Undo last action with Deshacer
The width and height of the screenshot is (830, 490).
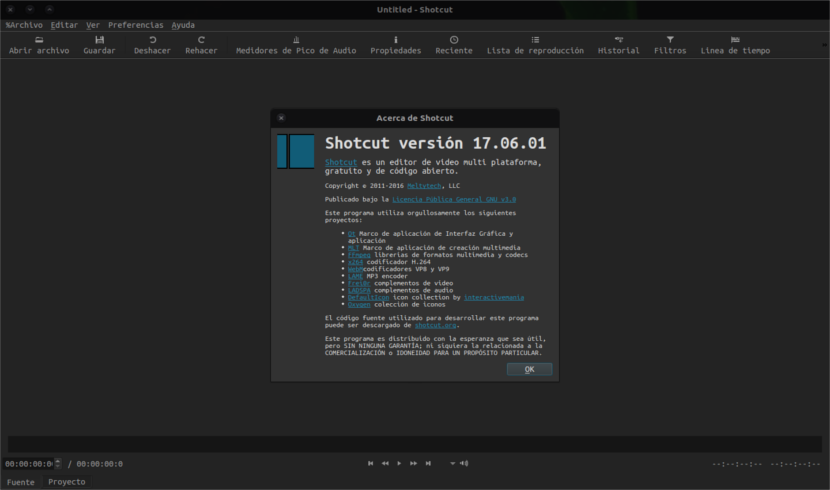click(x=152, y=46)
